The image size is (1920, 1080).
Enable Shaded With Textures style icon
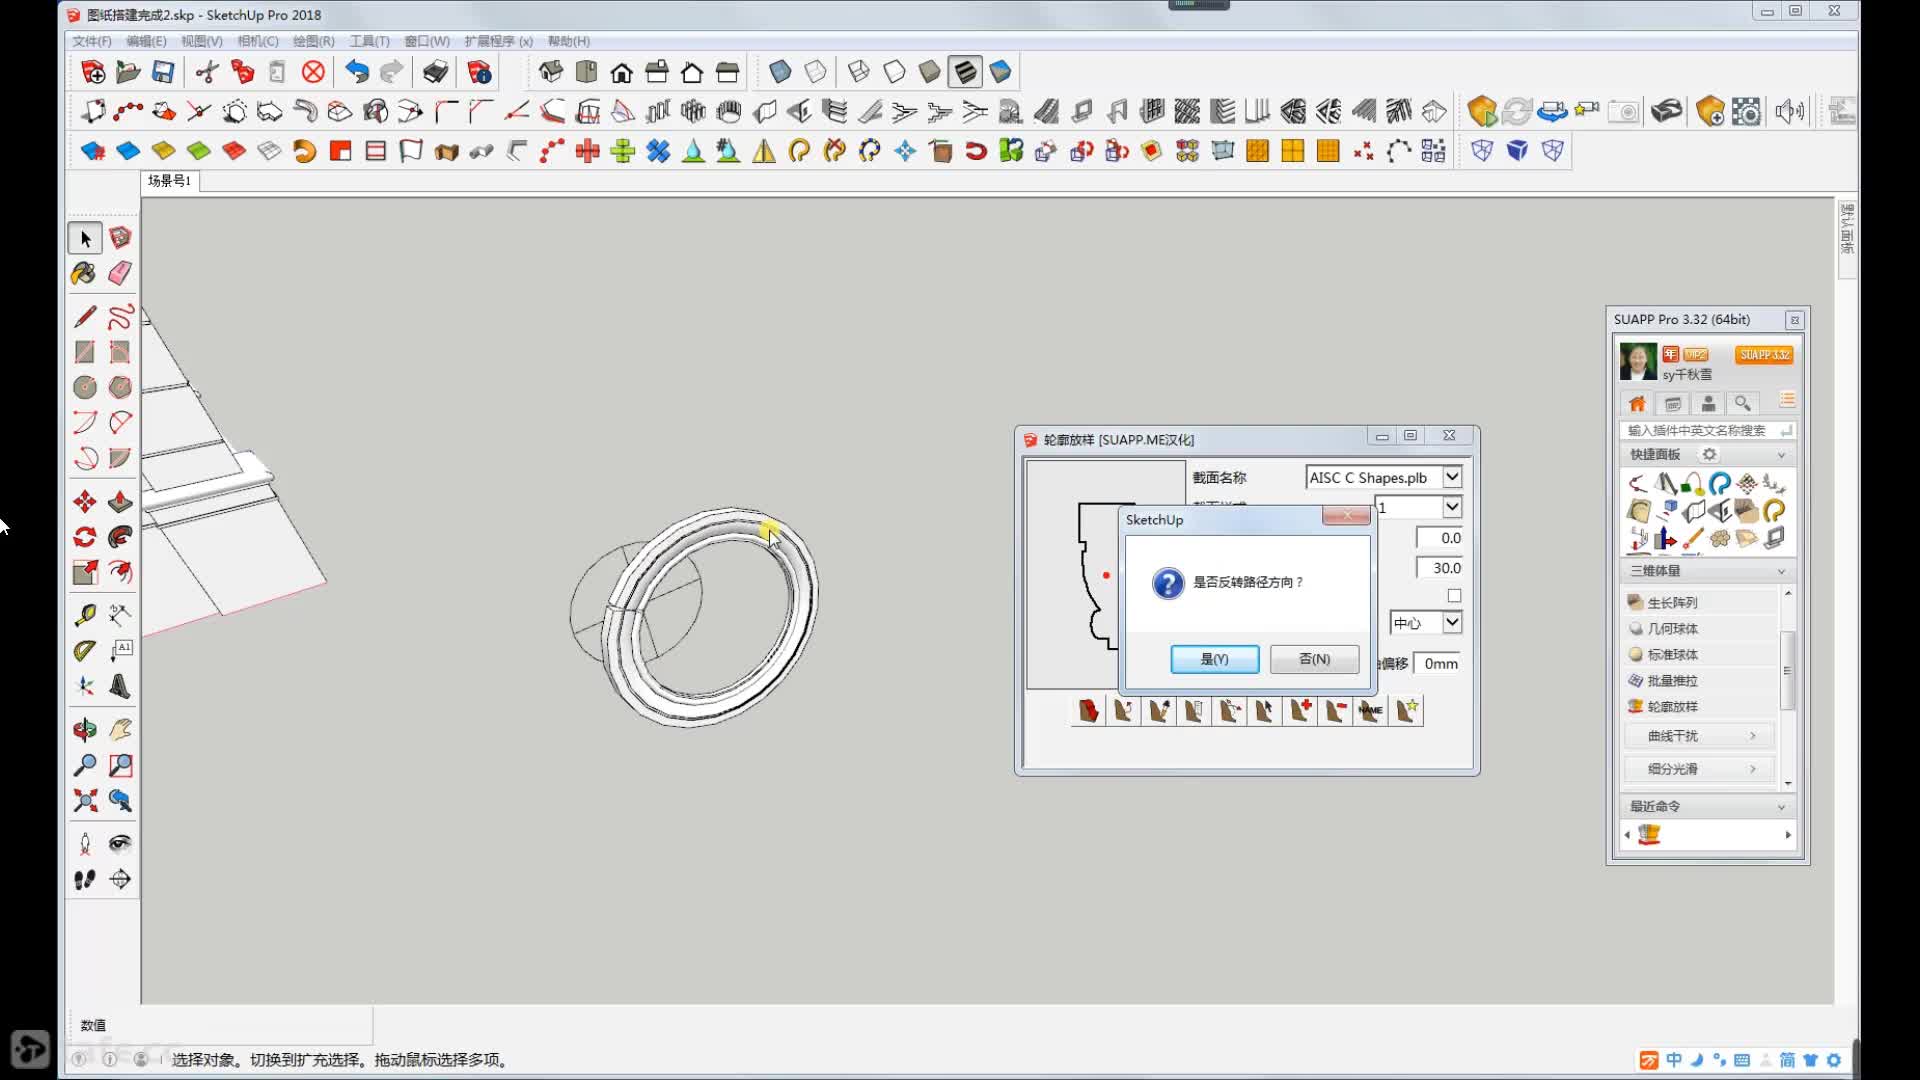tap(965, 72)
